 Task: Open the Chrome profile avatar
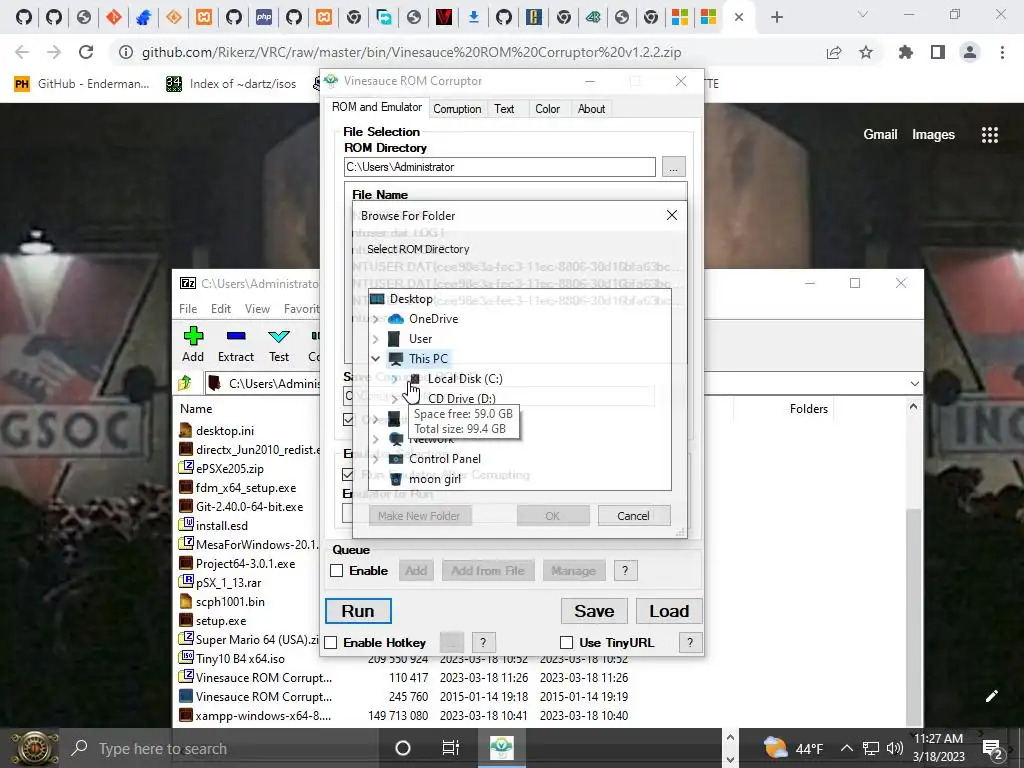[970, 52]
